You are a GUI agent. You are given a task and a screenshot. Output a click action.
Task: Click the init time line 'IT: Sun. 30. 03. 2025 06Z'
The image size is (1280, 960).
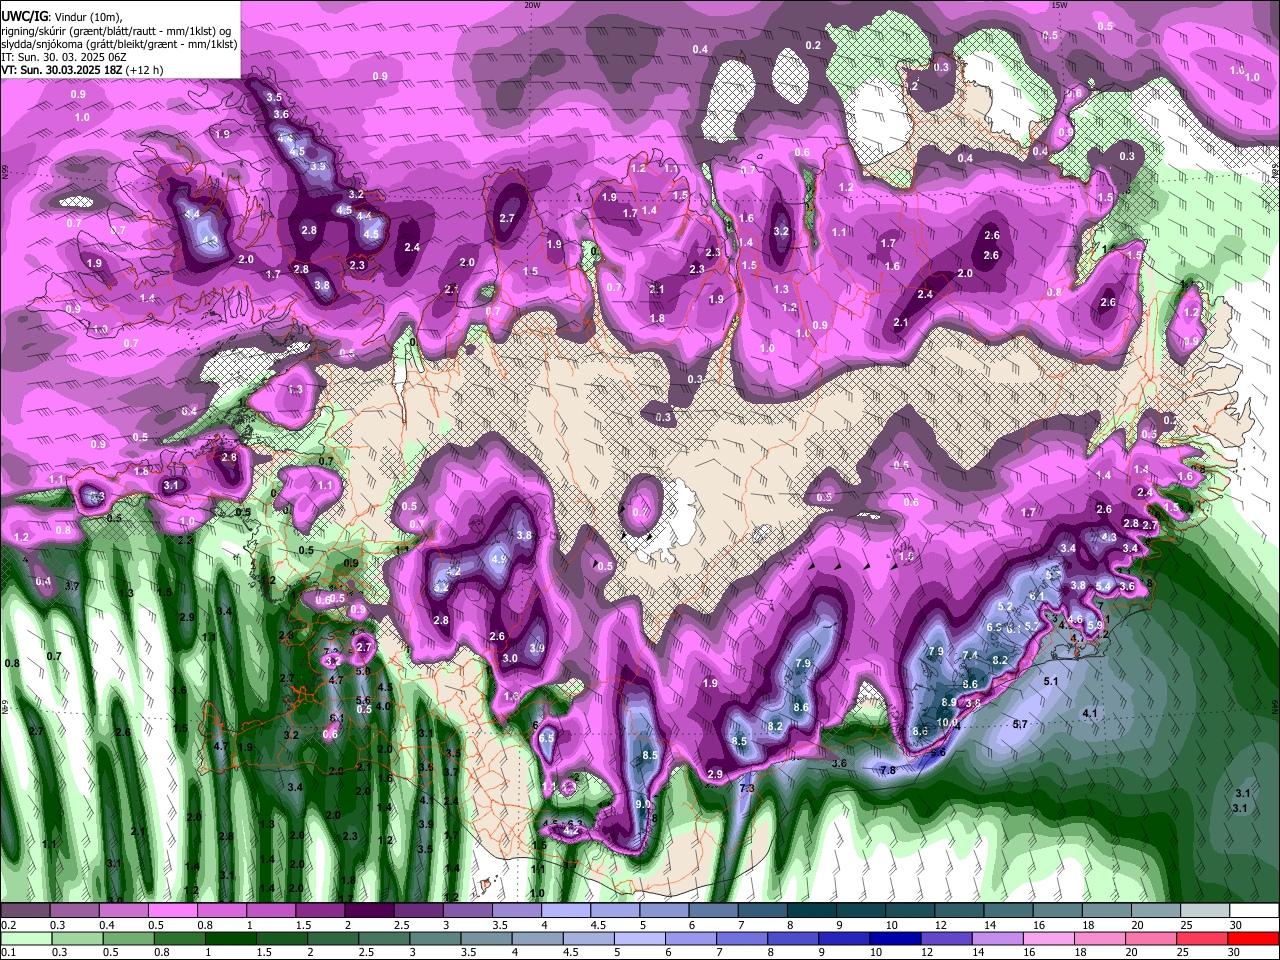click(65, 58)
